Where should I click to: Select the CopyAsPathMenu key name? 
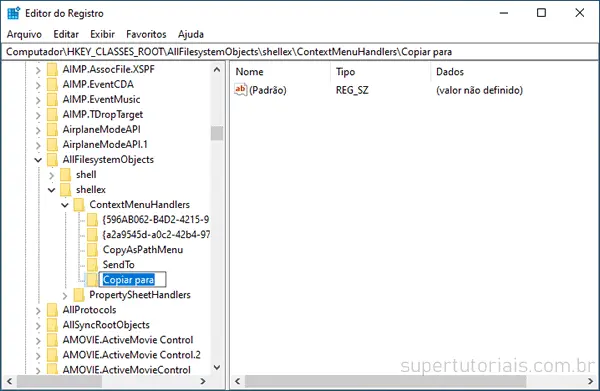143,250
